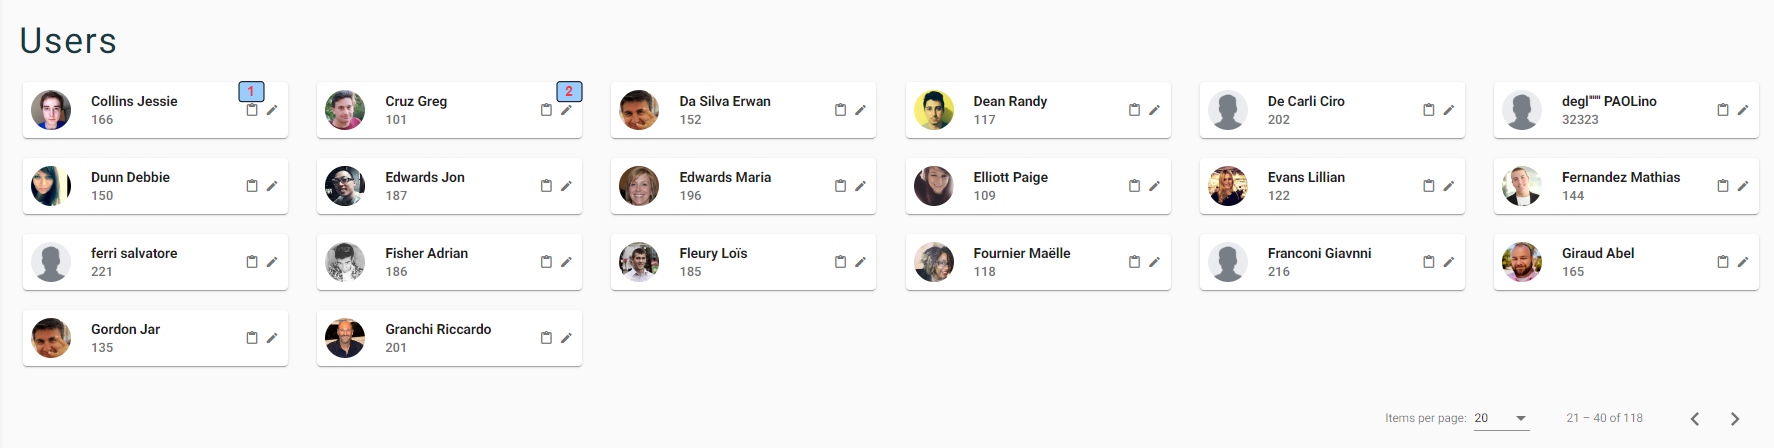The image size is (1774, 448).
Task: Click clipboard icon on Fernandez Mathias card
Action: coord(1722,186)
